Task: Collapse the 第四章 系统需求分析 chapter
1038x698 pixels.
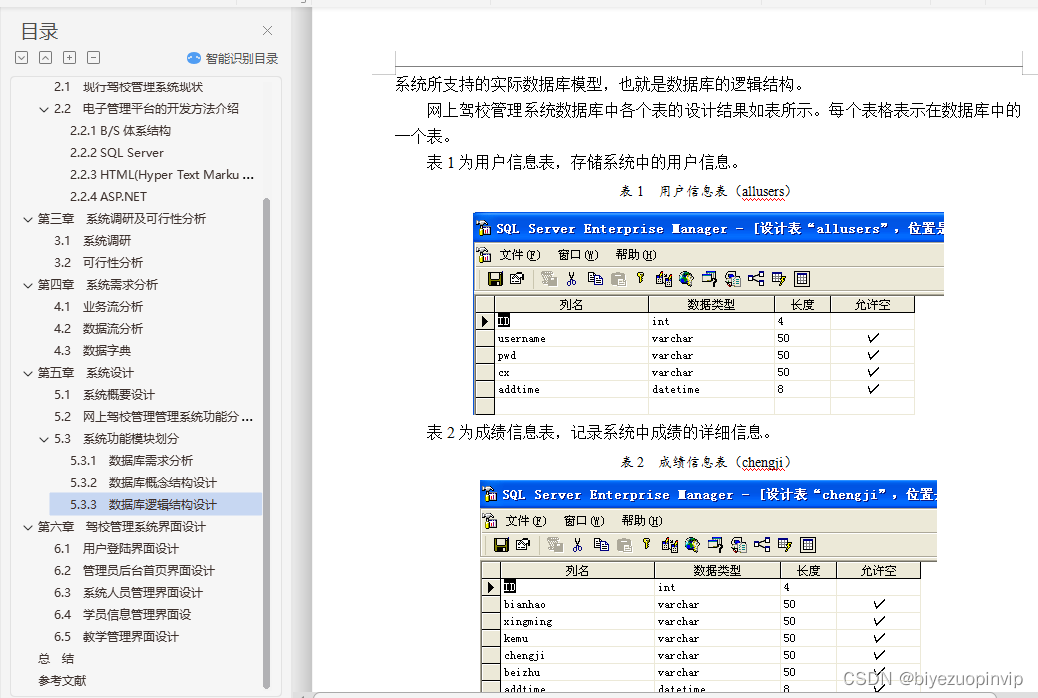Action: [28, 285]
